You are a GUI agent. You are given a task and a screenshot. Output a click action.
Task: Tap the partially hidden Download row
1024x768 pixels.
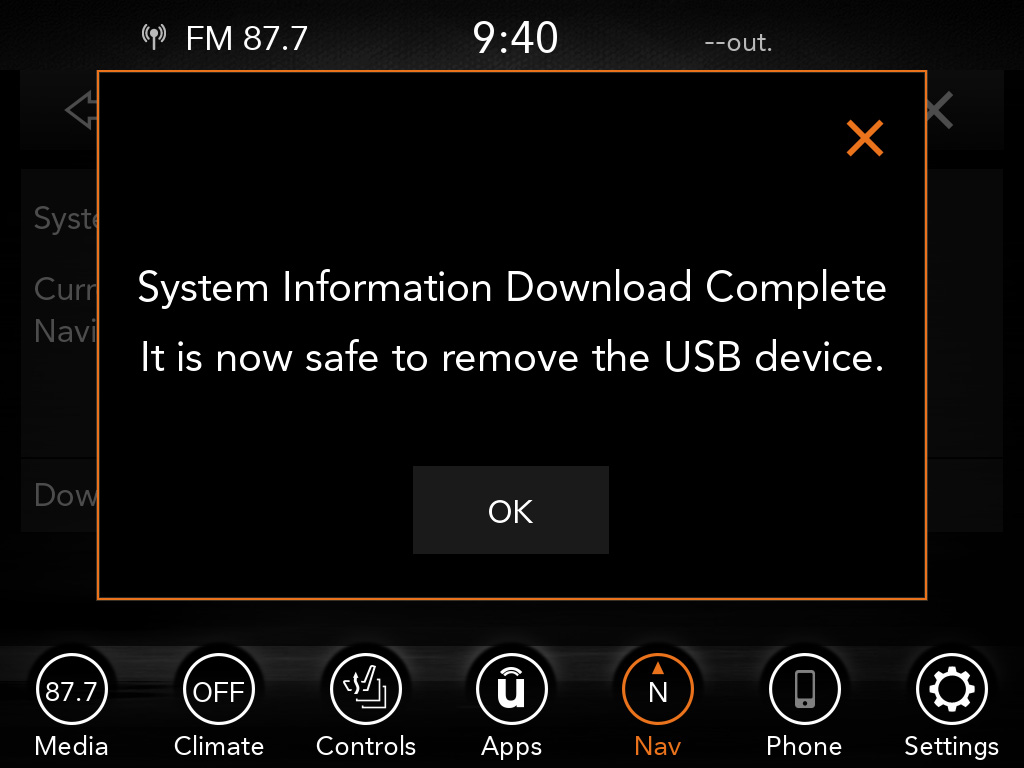pos(59,495)
